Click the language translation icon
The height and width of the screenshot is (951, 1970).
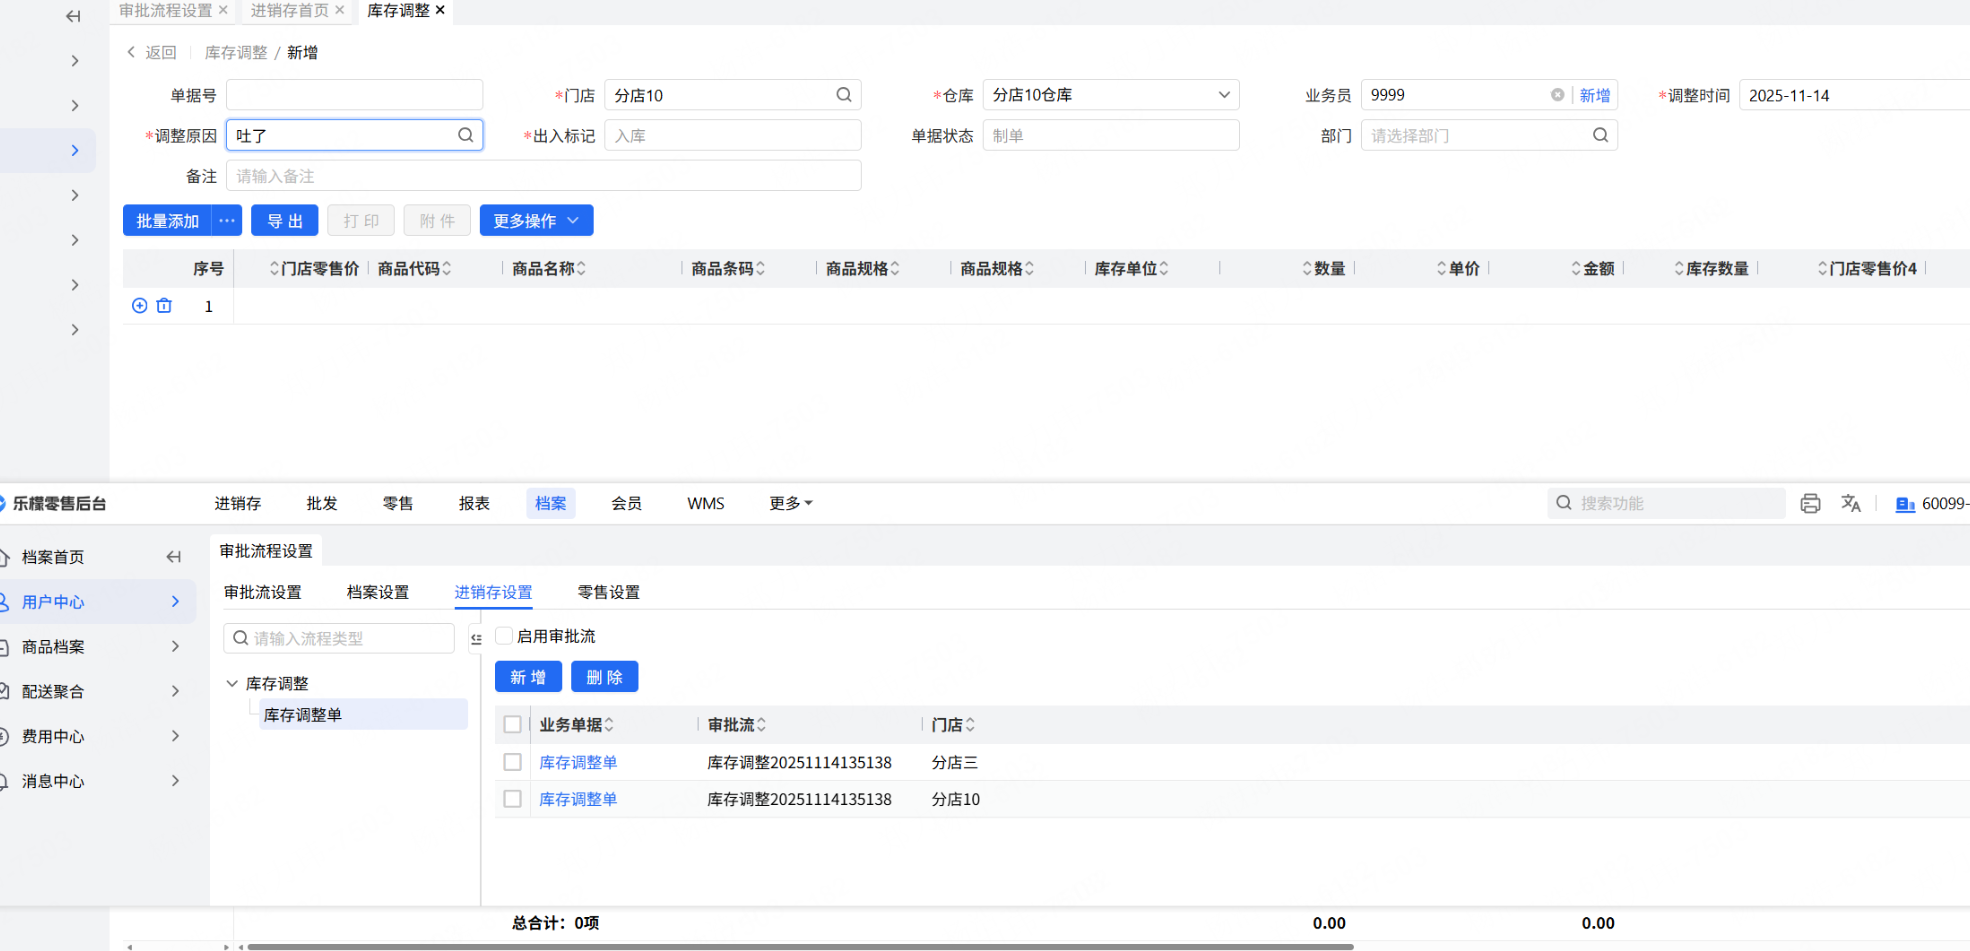point(1851,504)
